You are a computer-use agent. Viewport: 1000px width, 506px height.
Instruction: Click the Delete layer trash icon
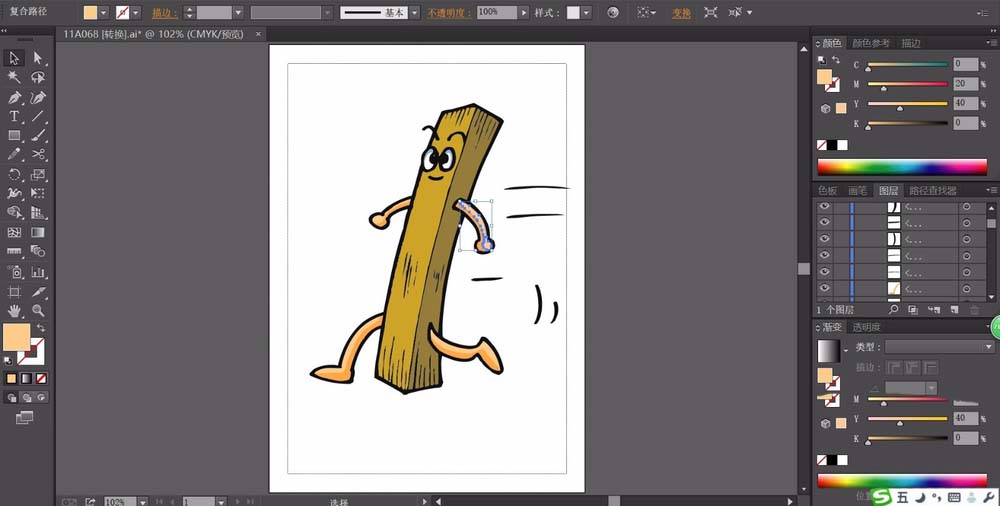point(974,309)
